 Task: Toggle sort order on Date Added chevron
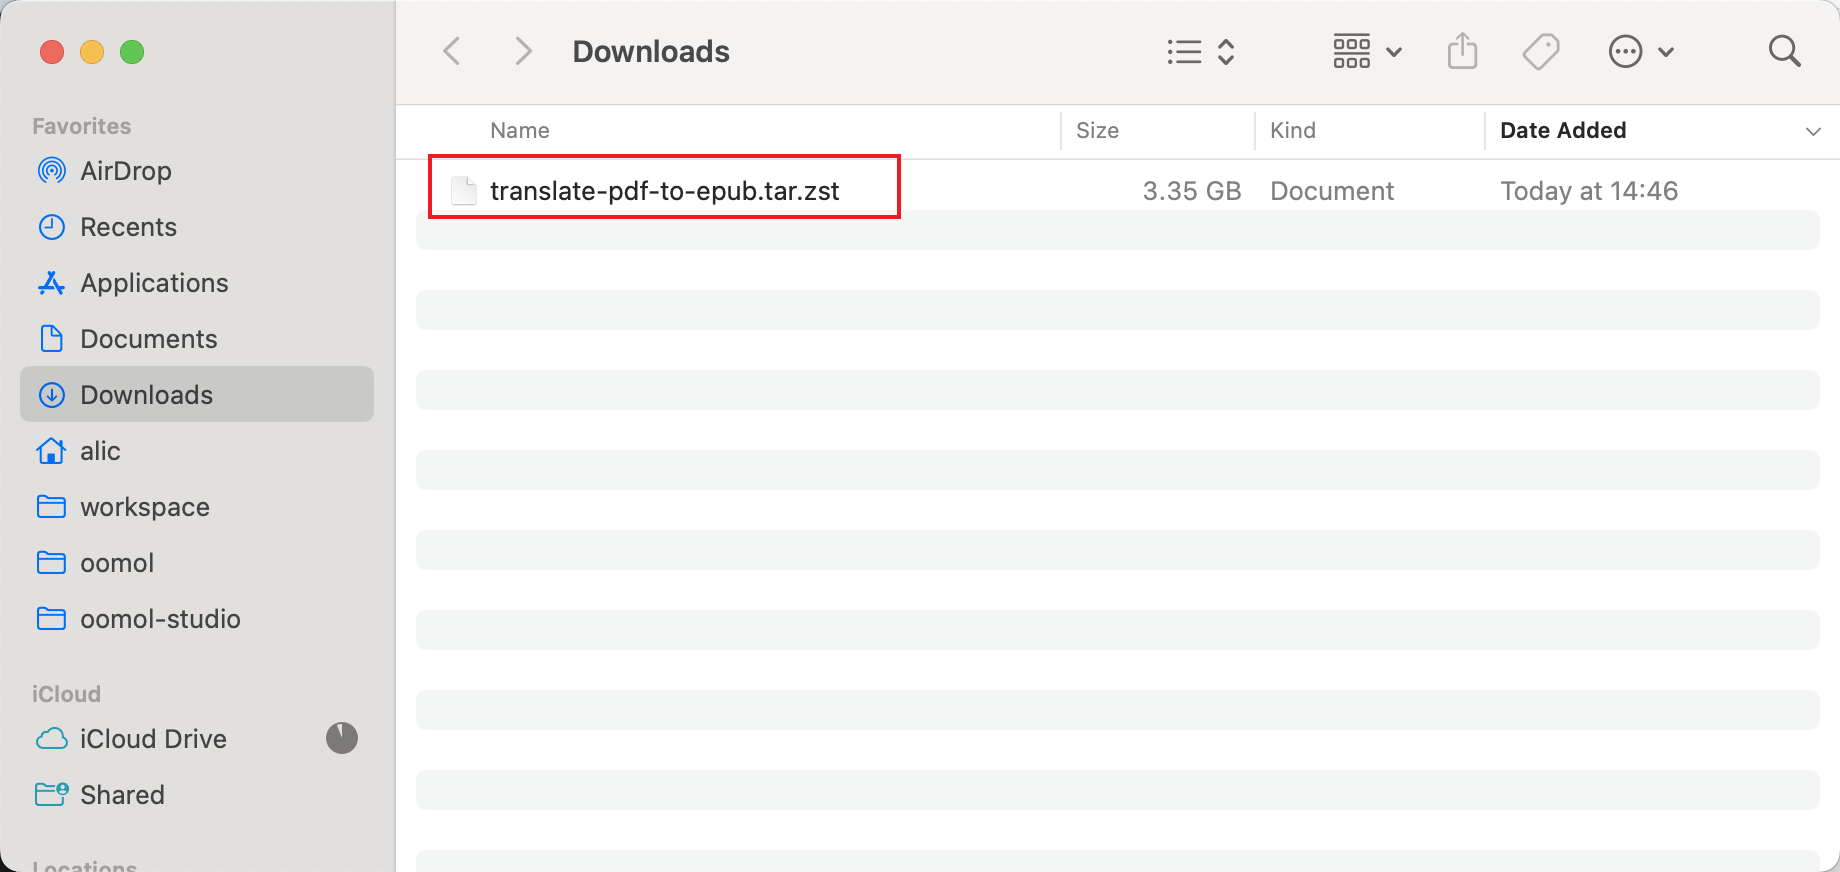[1812, 131]
